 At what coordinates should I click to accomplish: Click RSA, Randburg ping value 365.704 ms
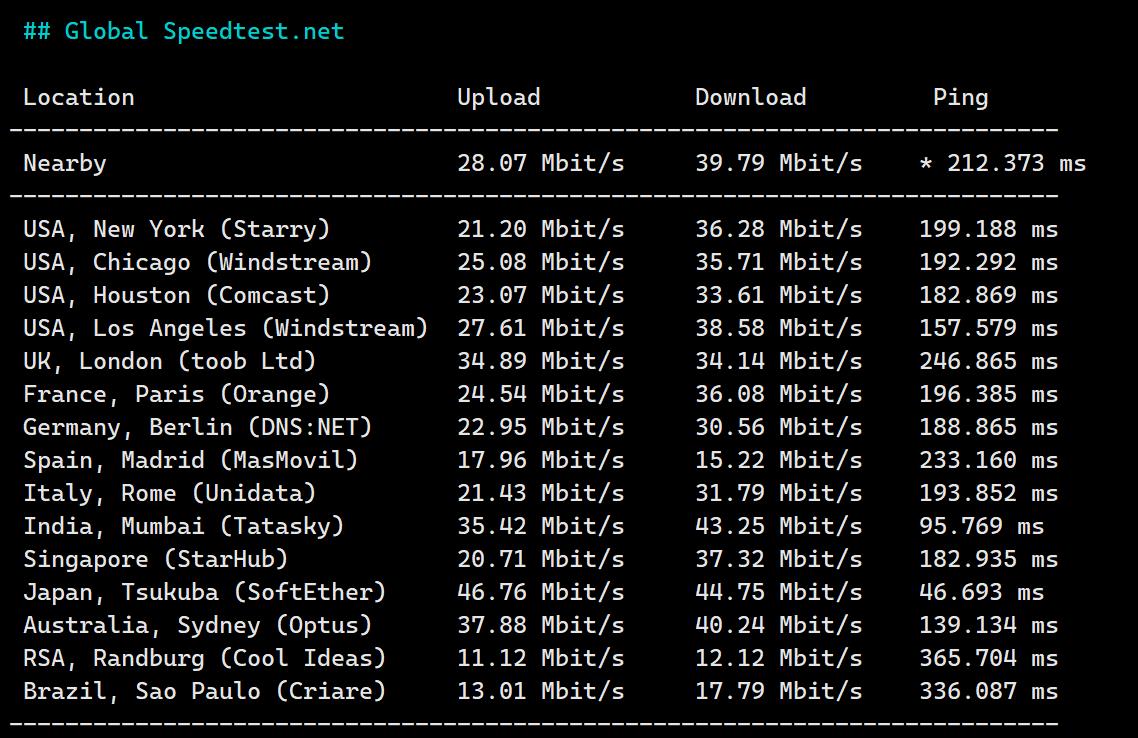click(988, 658)
